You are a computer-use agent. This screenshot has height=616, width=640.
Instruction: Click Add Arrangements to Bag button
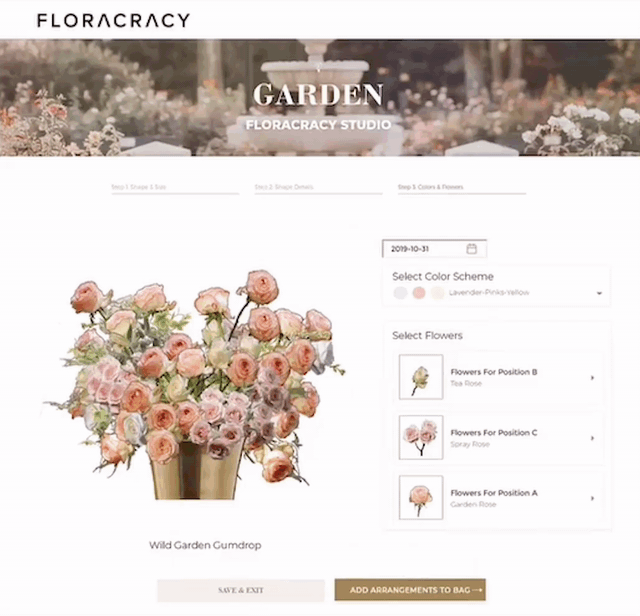pyautogui.click(x=410, y=590)
